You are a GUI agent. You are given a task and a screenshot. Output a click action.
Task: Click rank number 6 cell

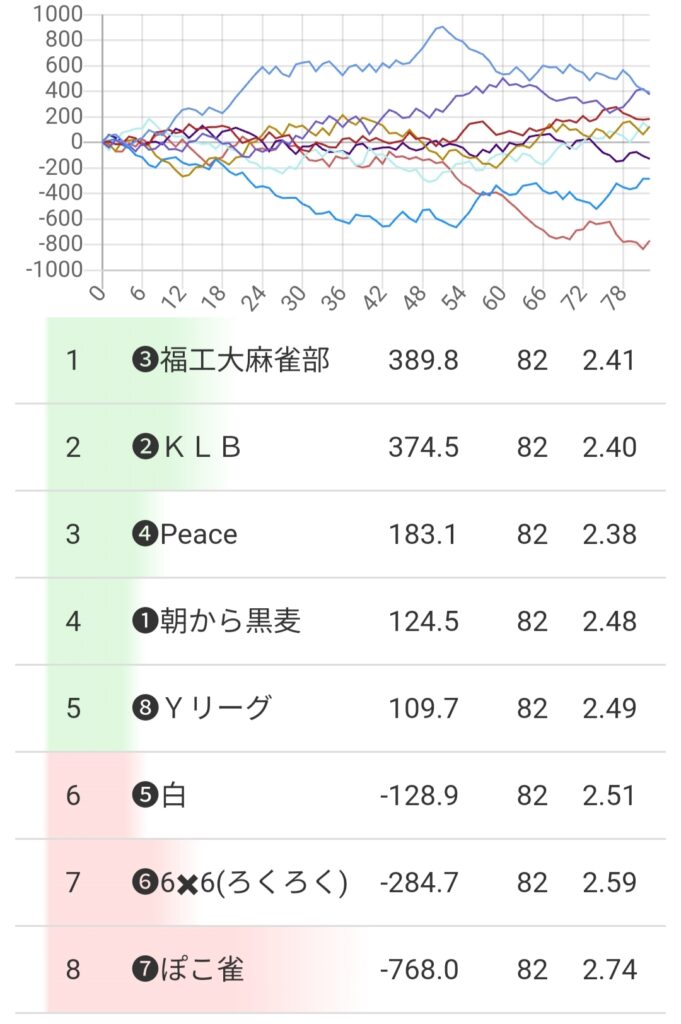(72, 795)
